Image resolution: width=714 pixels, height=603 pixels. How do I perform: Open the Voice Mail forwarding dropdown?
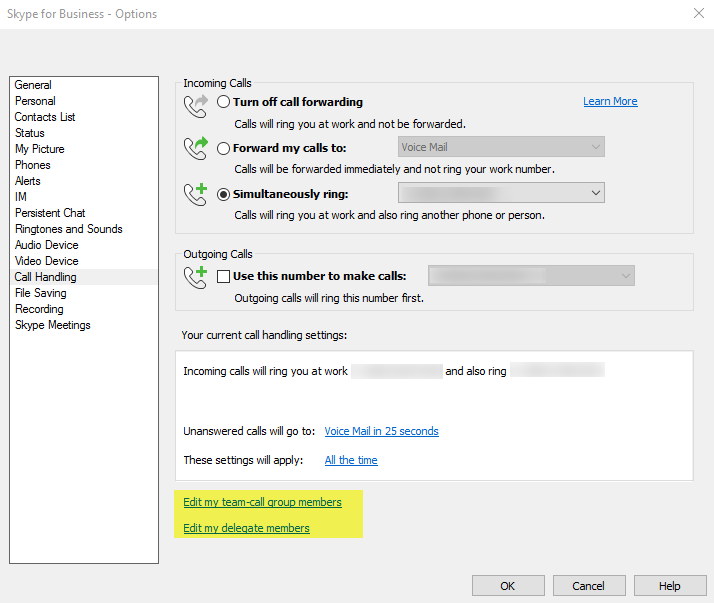501,147
